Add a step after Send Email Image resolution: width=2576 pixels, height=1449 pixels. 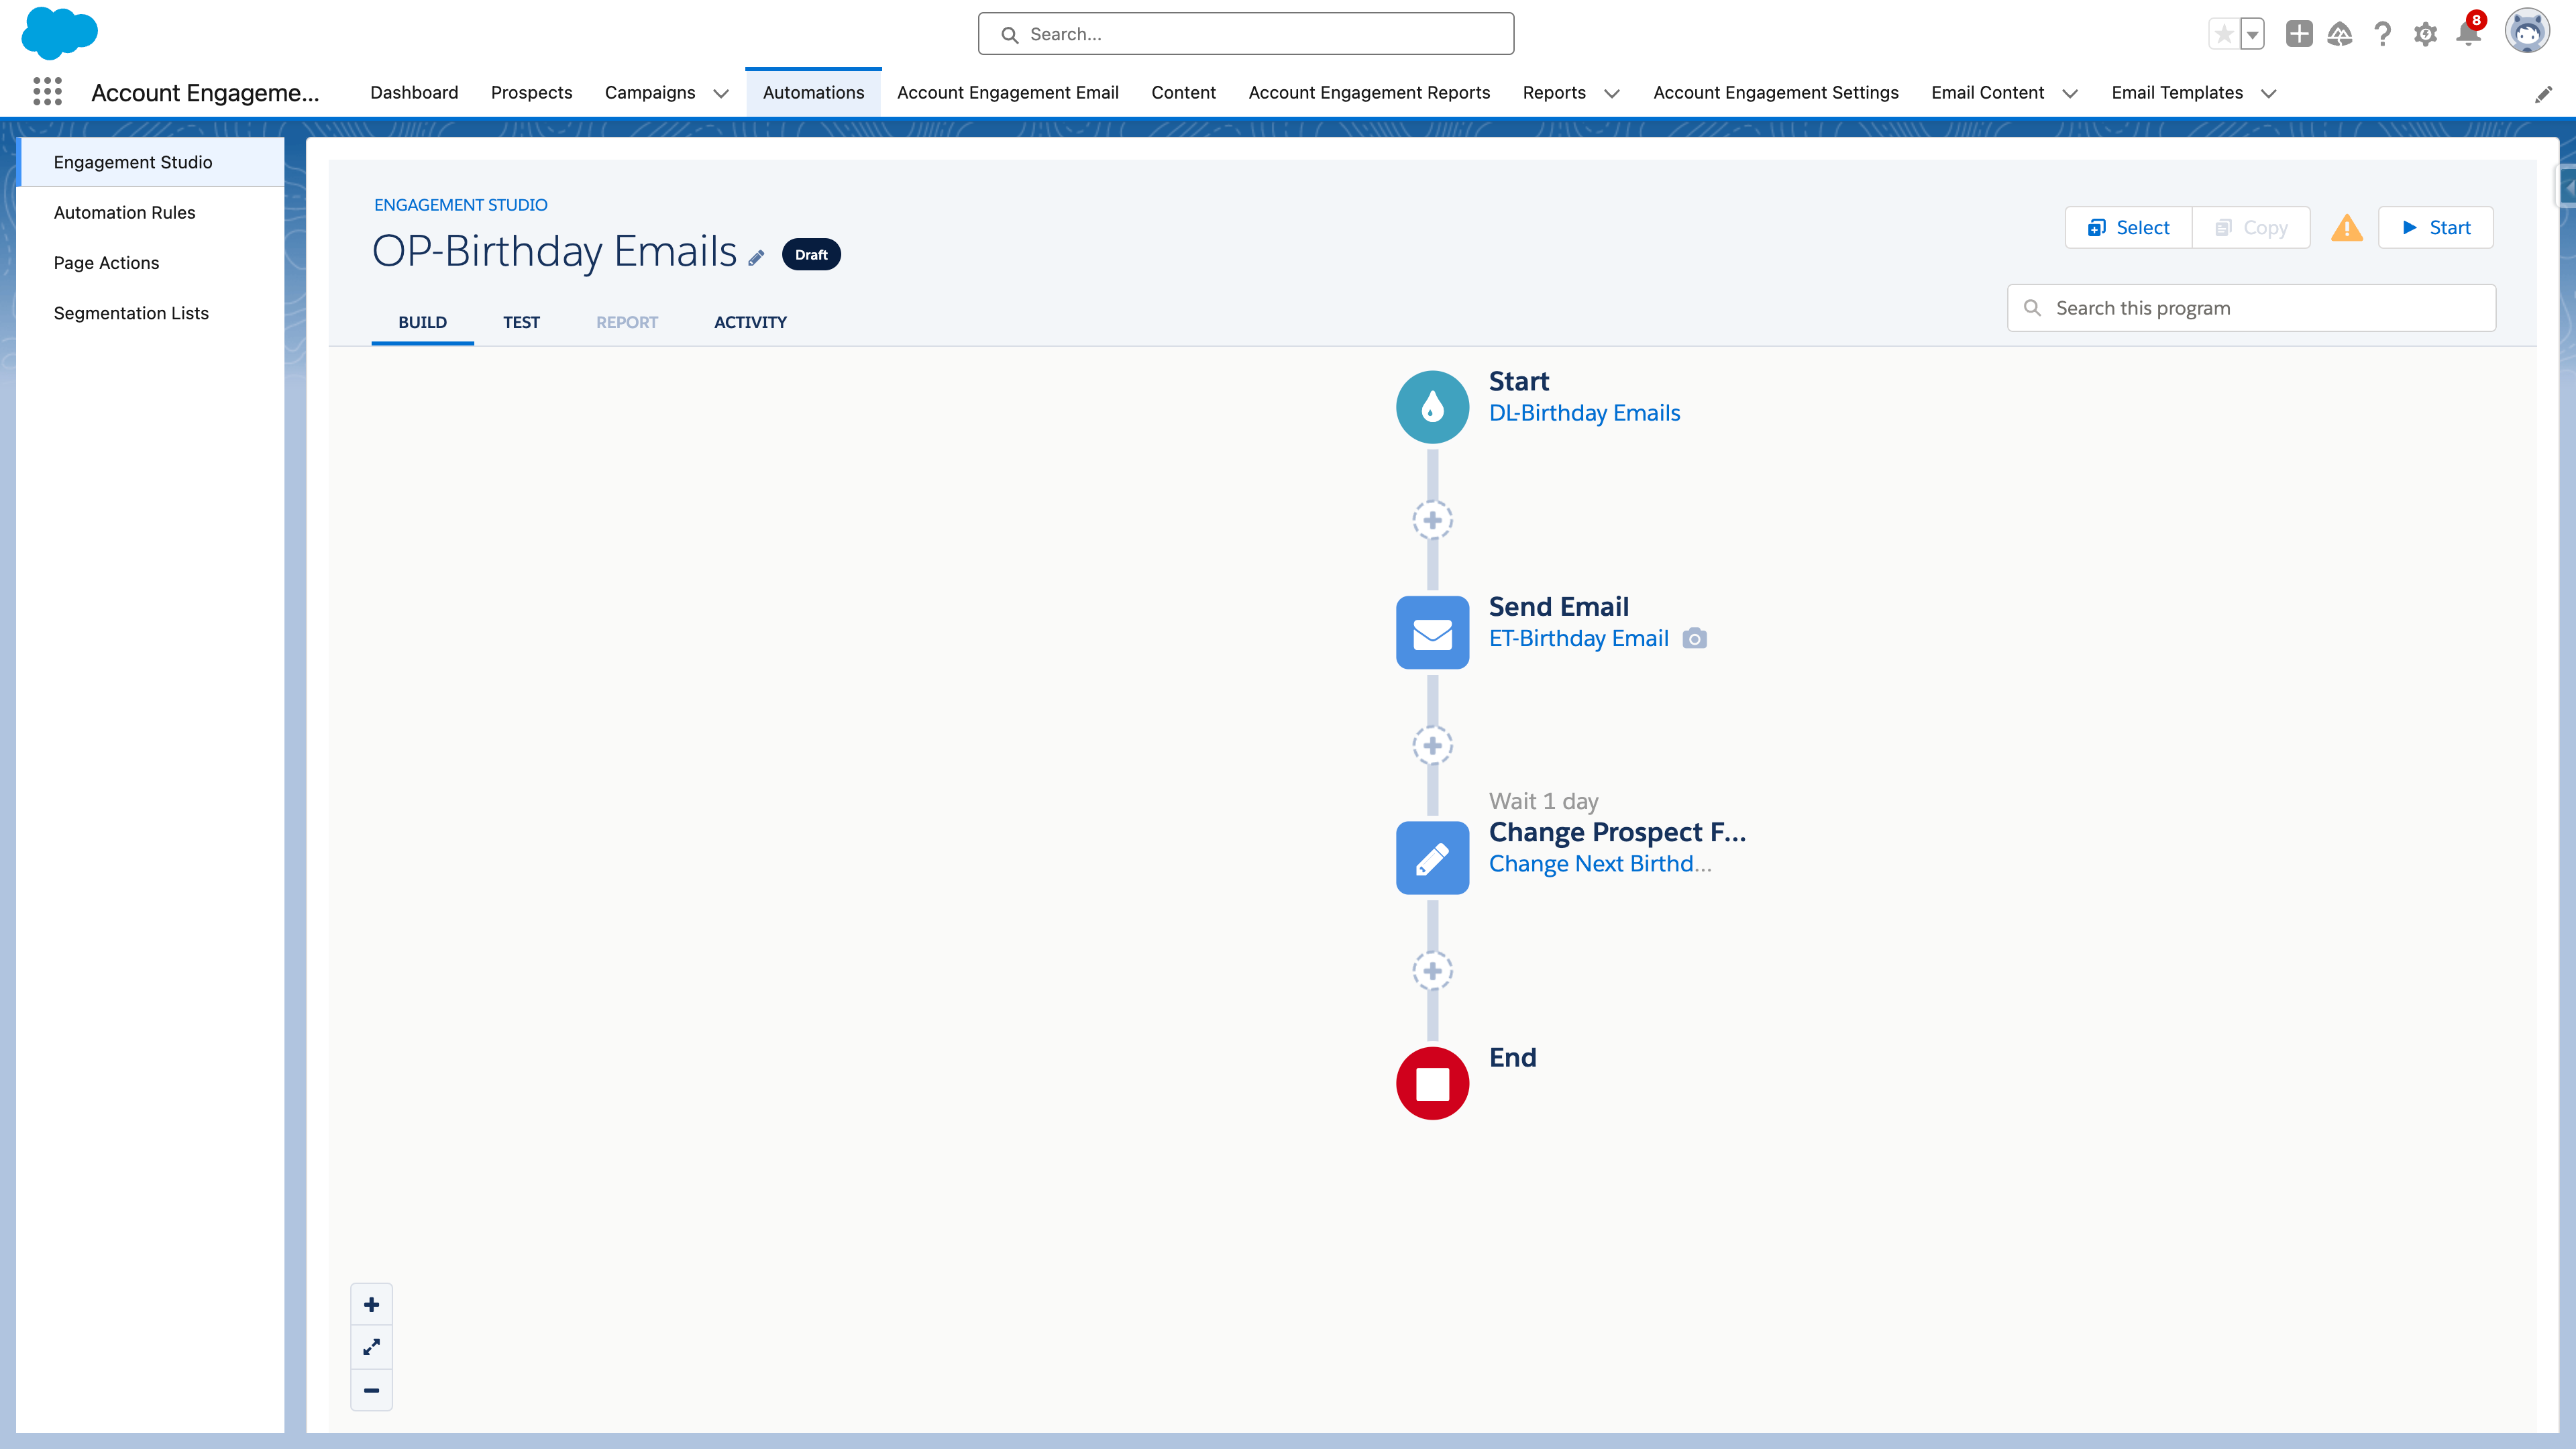(x=1432, y=745)
